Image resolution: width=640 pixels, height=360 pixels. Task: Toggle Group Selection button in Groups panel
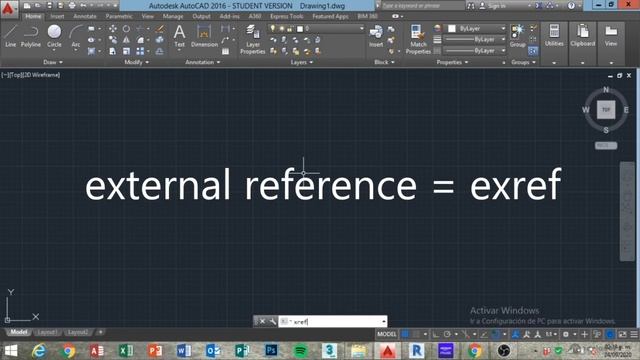pos(533,51)
